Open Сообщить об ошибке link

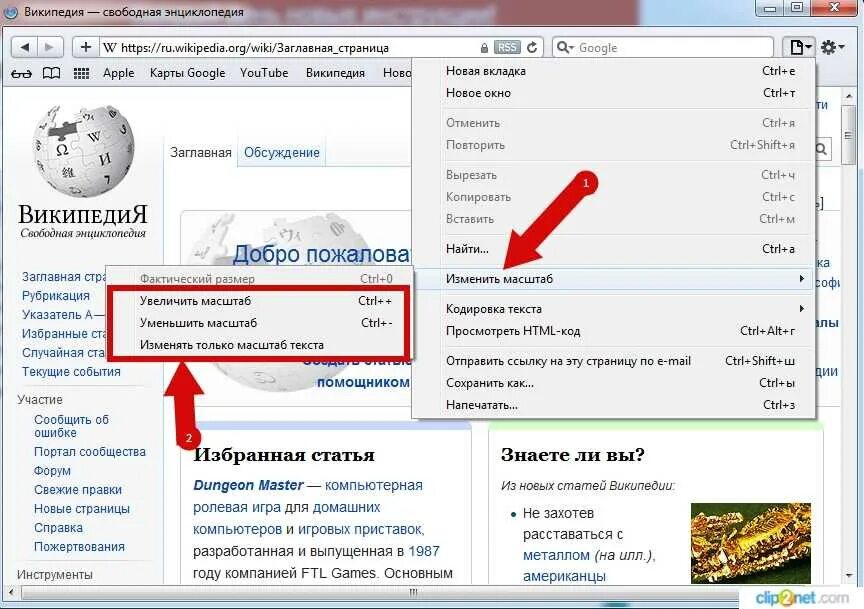click(71, 427)
